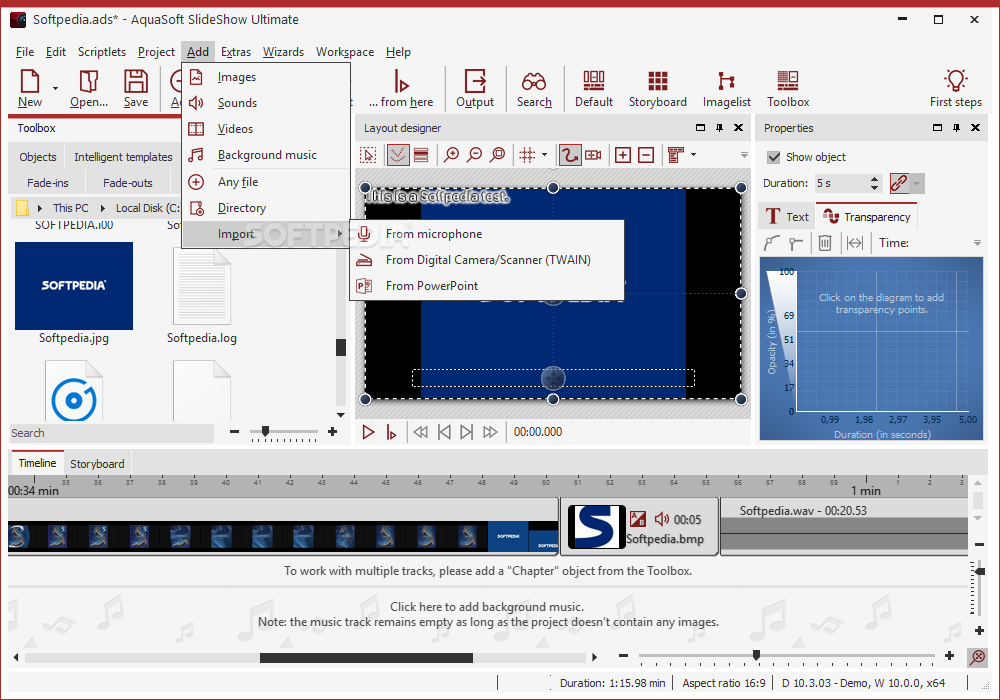Rewind the preview playback
The image size is (1000, 700).
(421, 432)
